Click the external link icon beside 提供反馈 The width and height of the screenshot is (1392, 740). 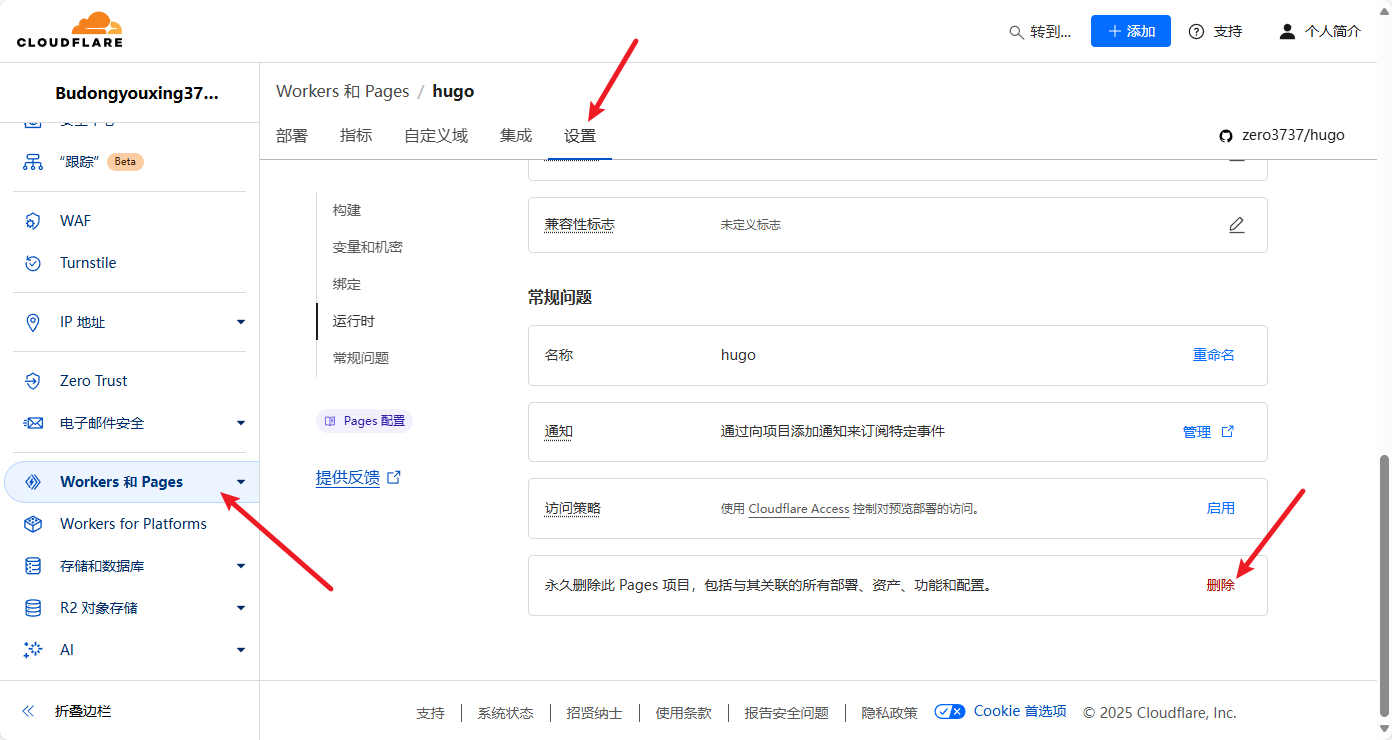pyautogui.click(x=394, y=478)
